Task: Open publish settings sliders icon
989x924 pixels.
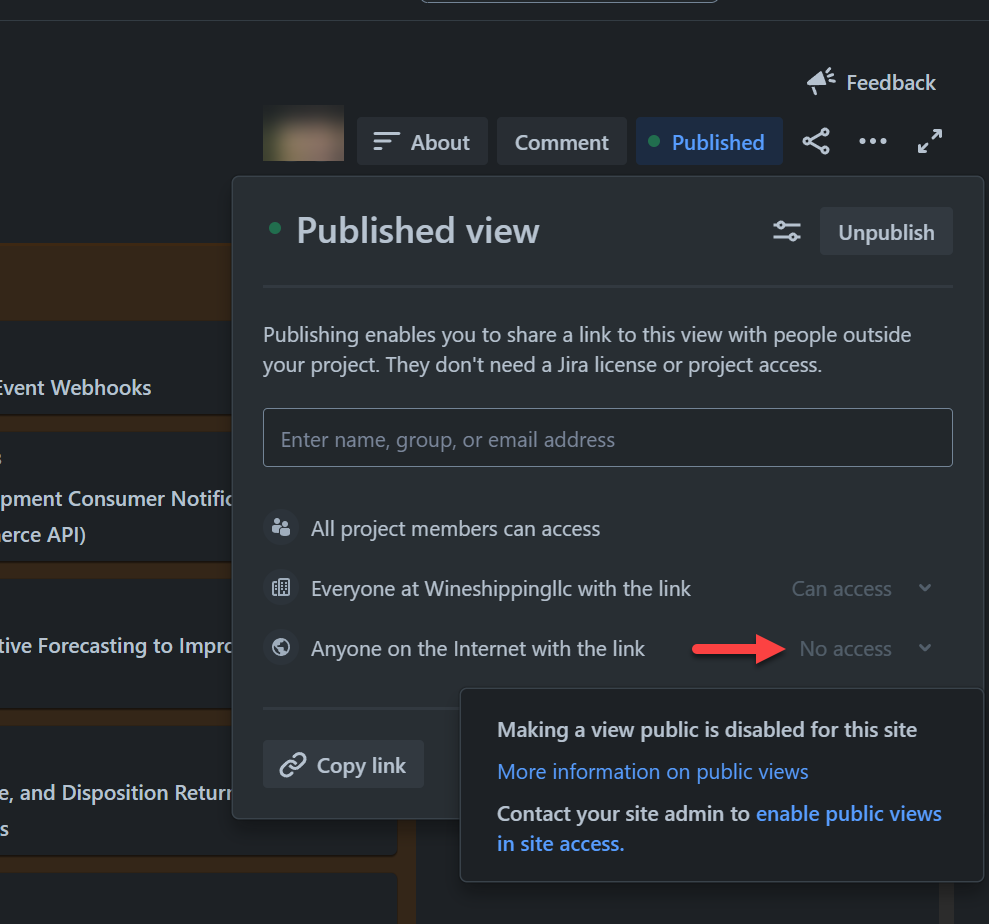Action: point(787,231)
